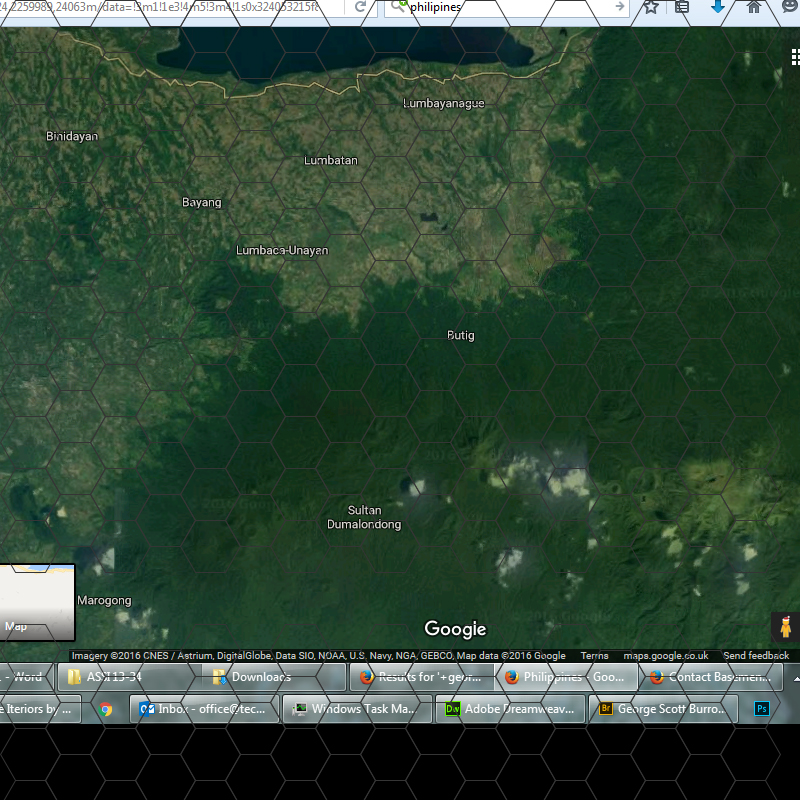Open Google apps grid on the map
Image resolution: width=800 pixels, height=800 pixels.
tap(795, 57)
